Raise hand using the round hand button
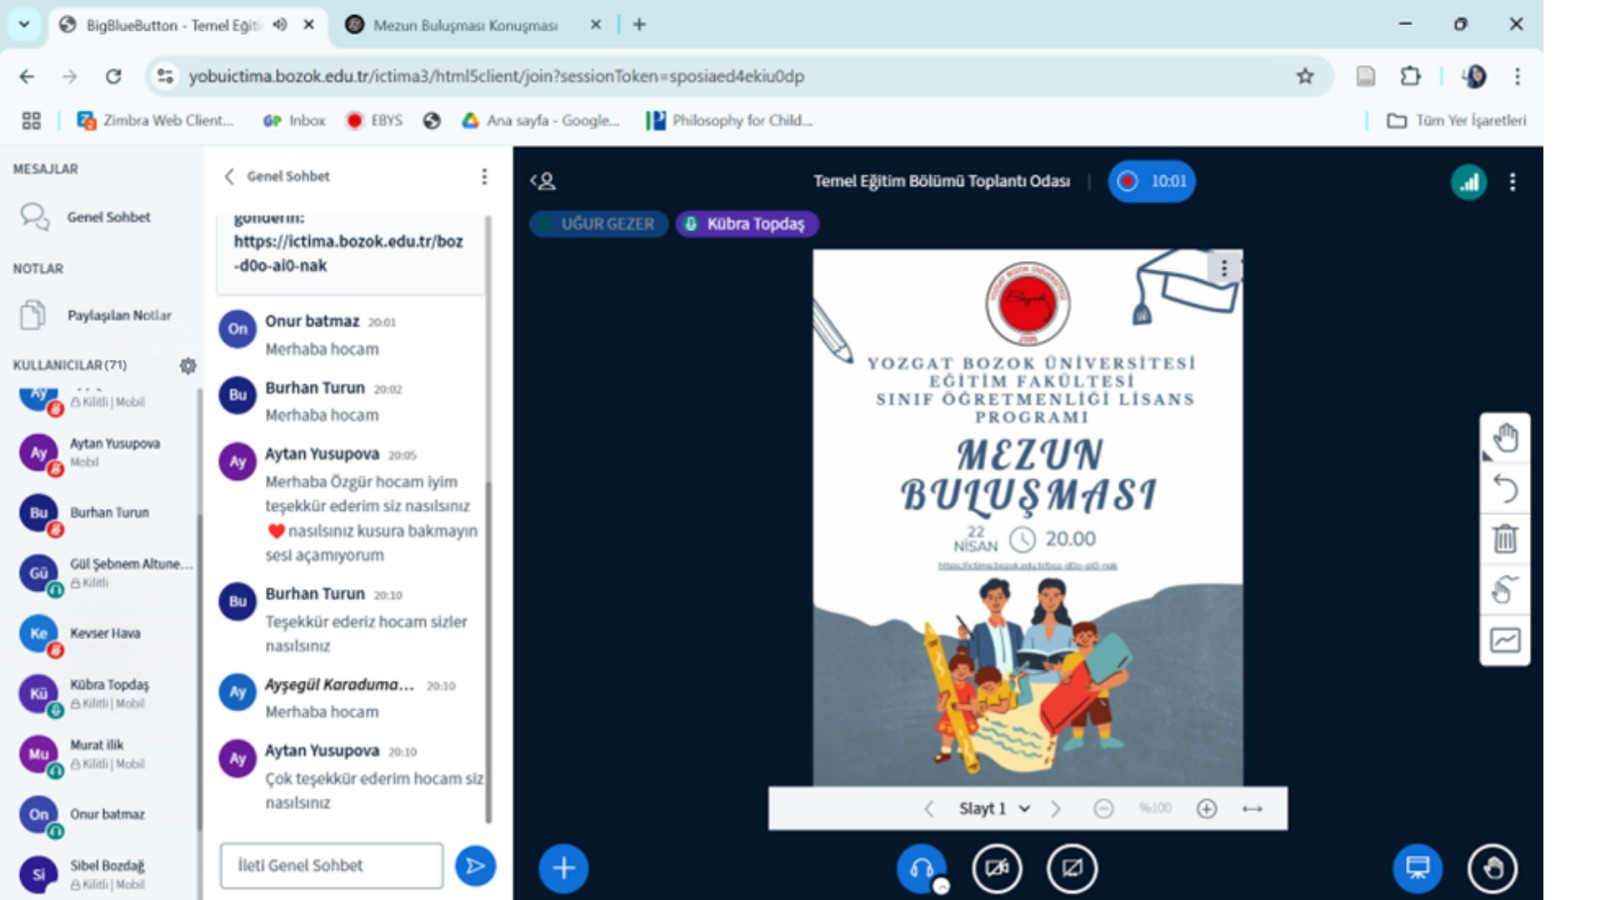The height and width of the screenshot is (900, 1600). click(1492, 867)
